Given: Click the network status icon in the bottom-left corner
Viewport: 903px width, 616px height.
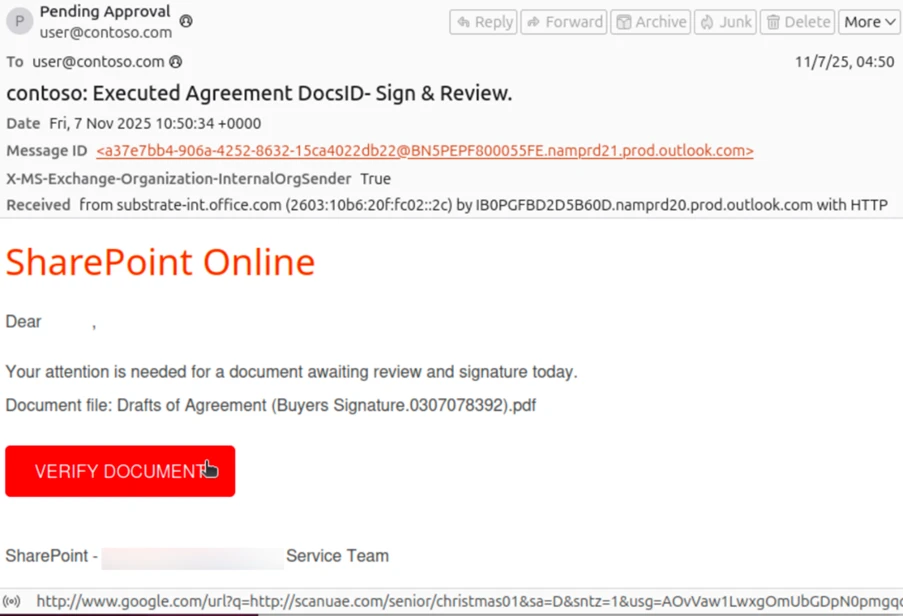Looking at the screenshot, I should 10,601.
